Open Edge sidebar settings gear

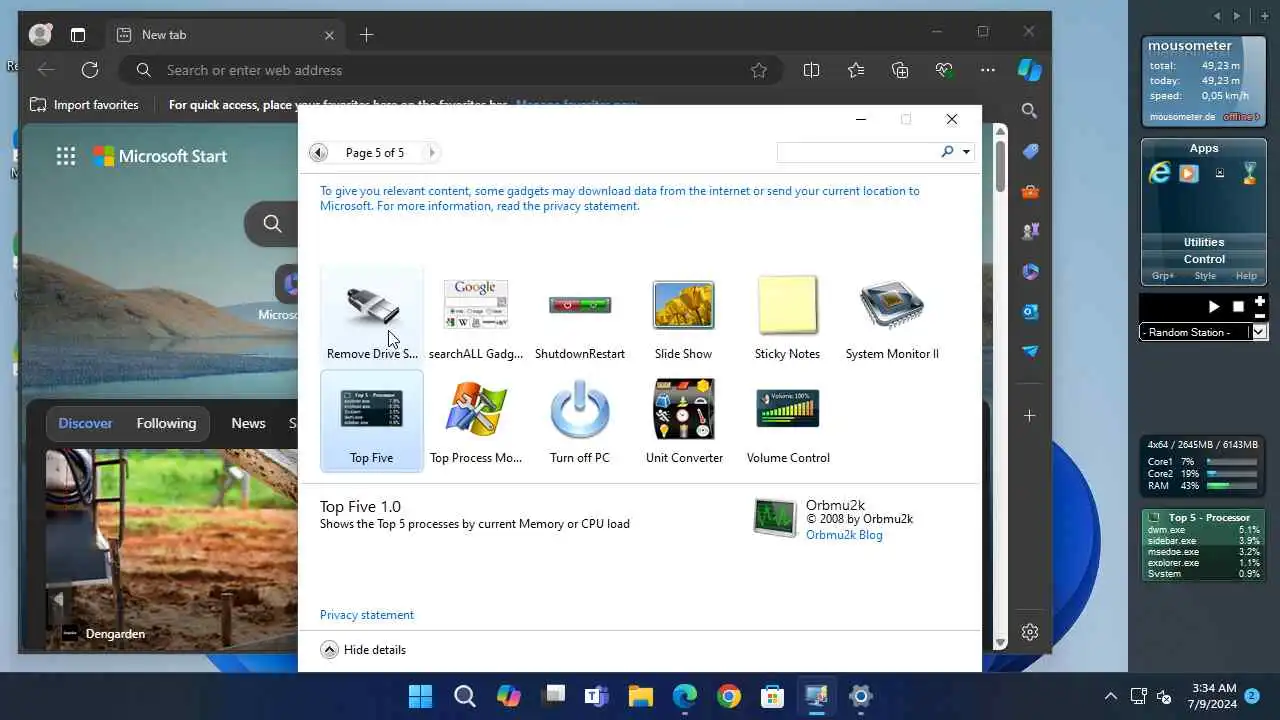1030,632
